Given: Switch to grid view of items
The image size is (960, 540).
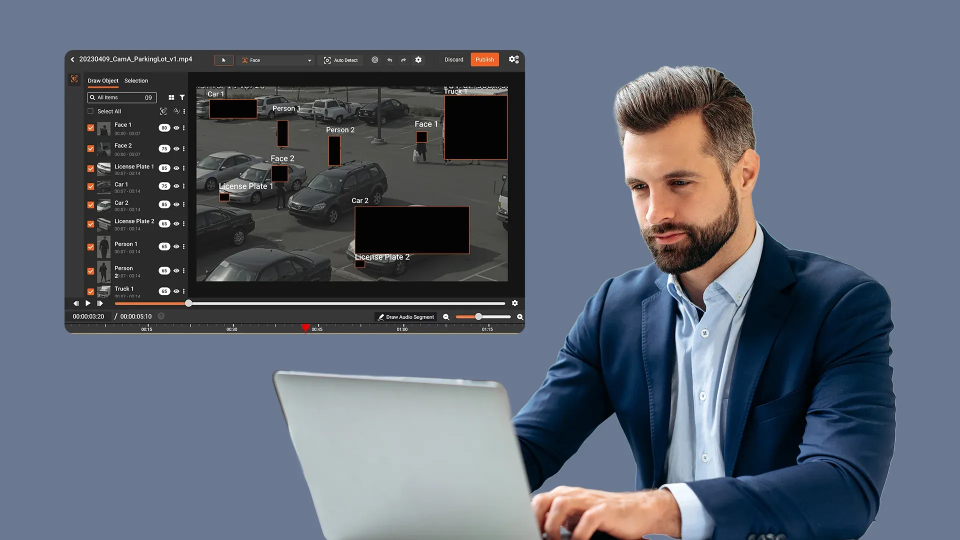Looking at the screenshot, I should [x=171, y=97].
